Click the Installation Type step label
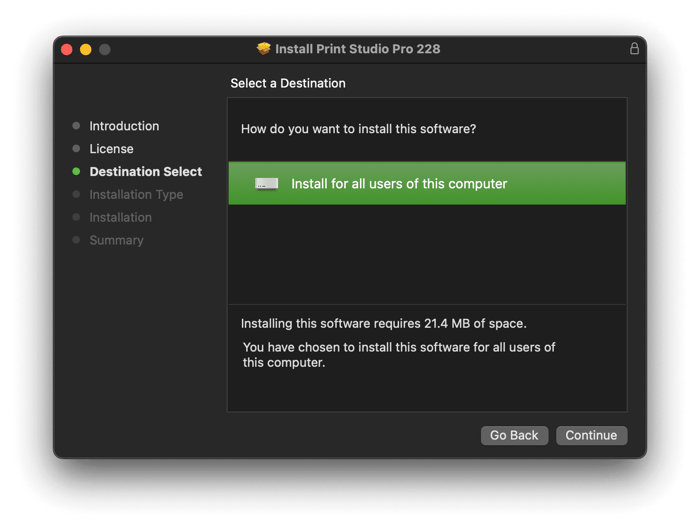Image resolution: width=700 pixels, height=529 pixels. [x=136, y=195]
